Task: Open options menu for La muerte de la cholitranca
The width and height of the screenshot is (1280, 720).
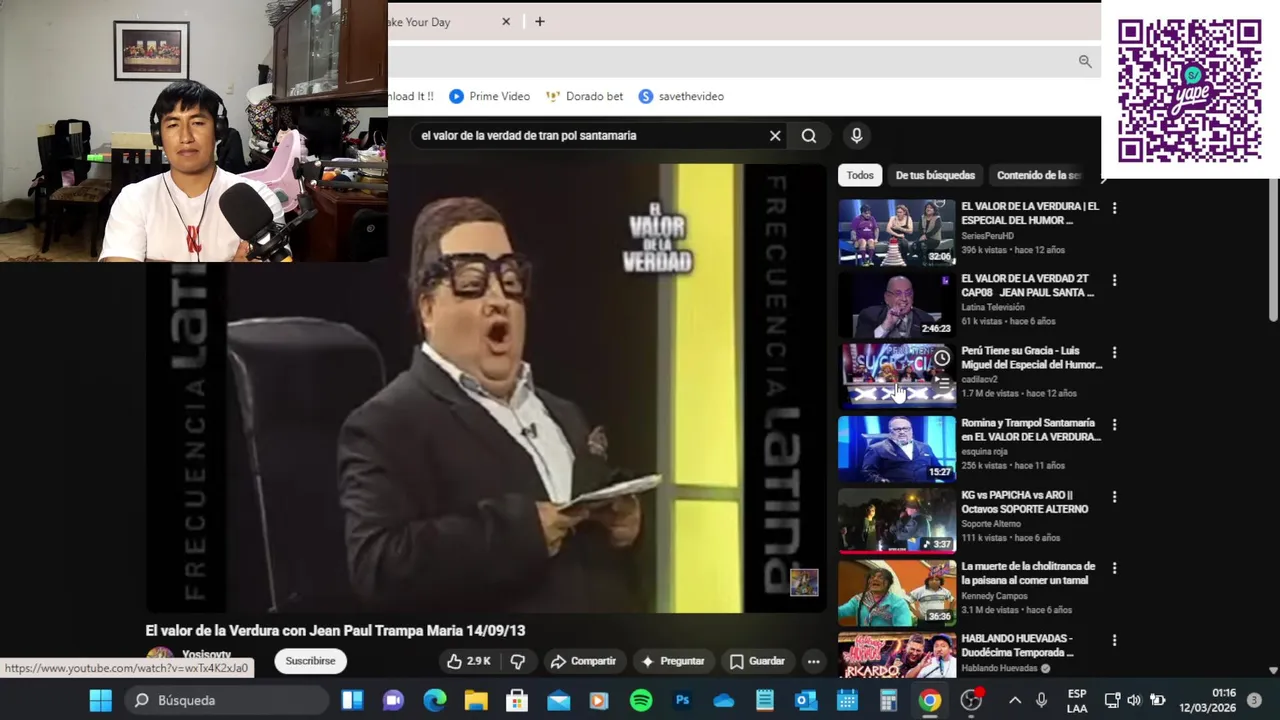Action: coord(1114,568)
